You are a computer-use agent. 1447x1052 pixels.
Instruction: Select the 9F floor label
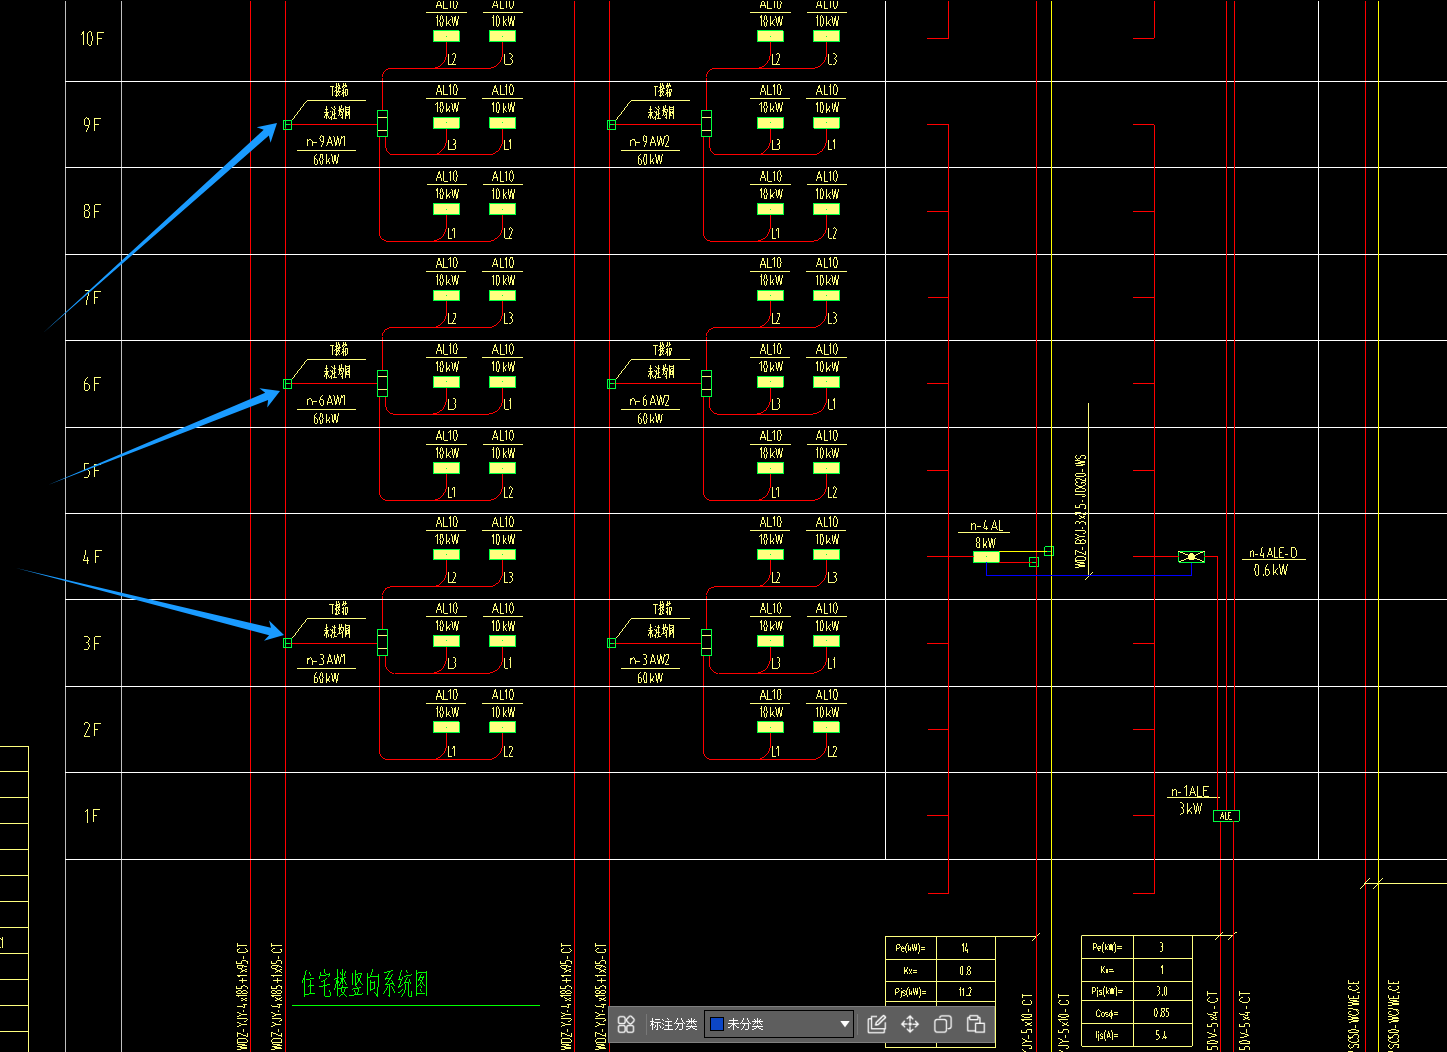tap(92, 125)
